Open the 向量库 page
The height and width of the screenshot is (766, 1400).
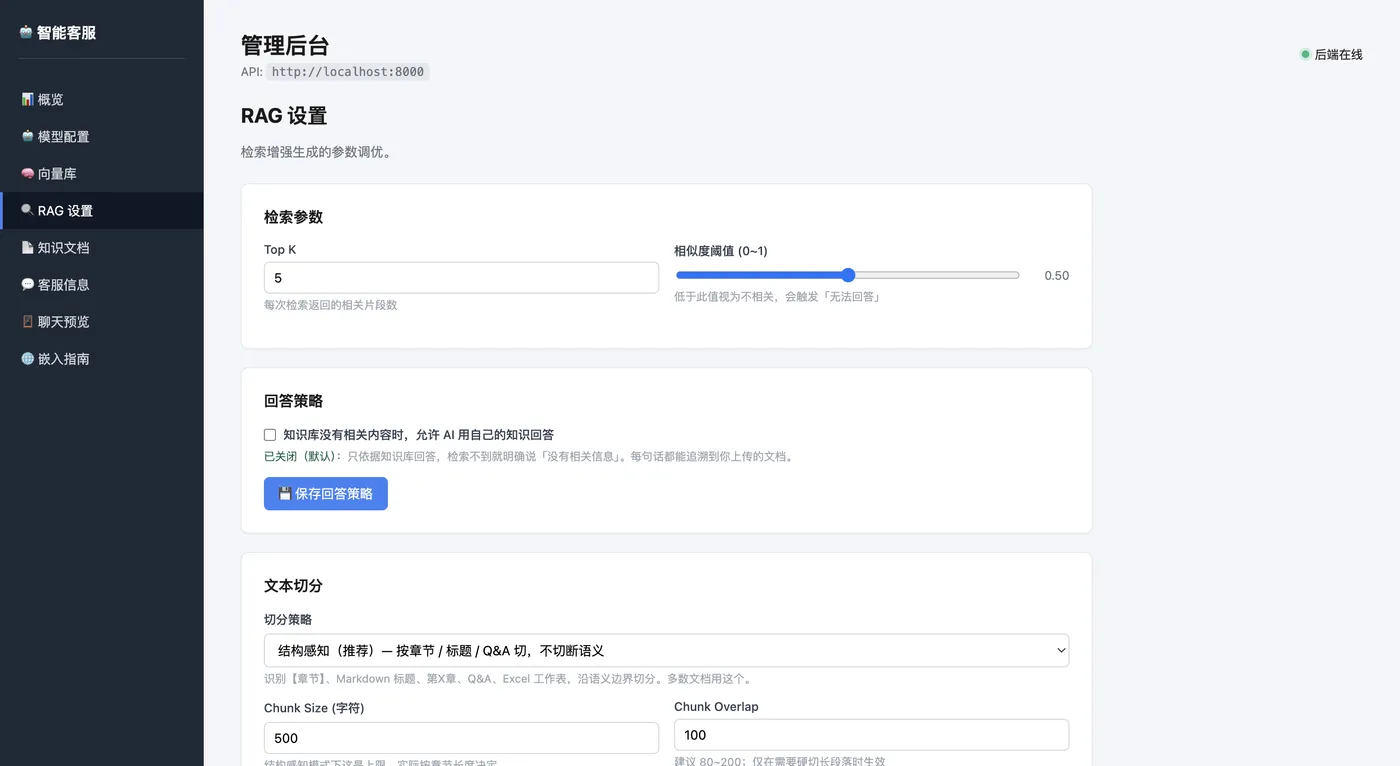(102, 173)
